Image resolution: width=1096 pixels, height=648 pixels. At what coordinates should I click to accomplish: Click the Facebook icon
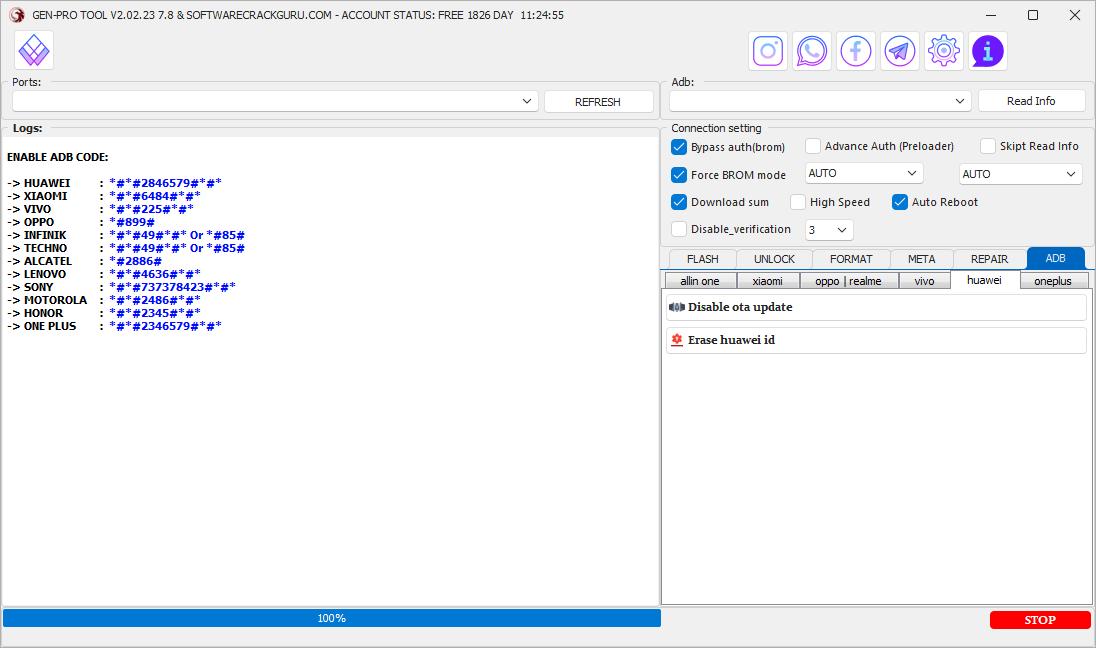tap(855, 50)
